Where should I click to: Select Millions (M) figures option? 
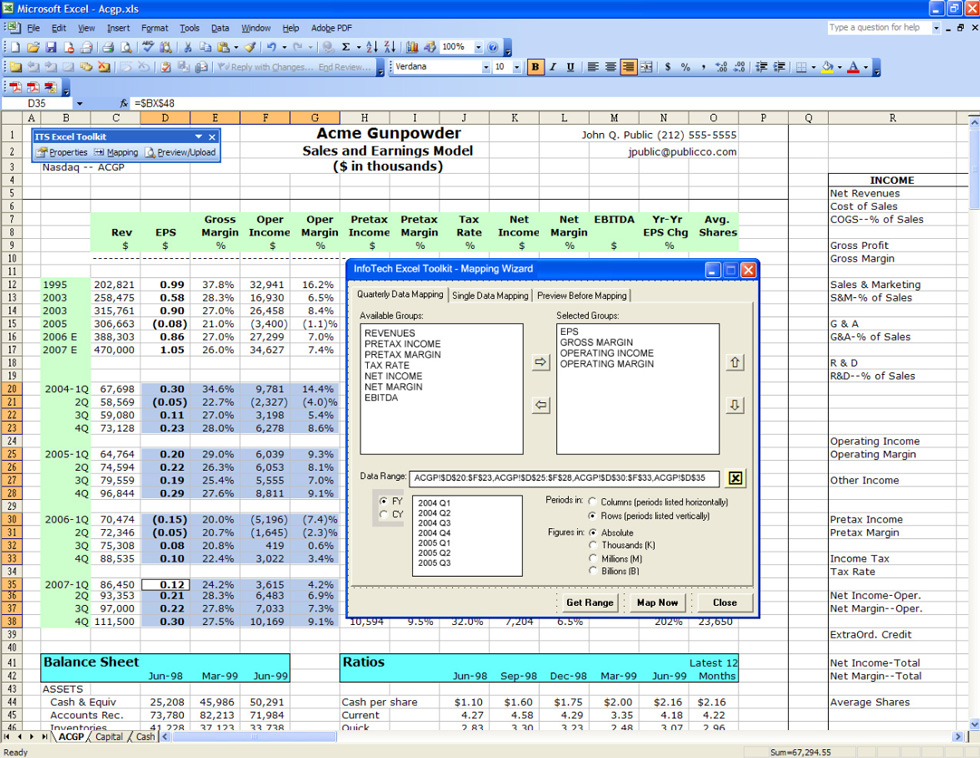pos(616,559)
